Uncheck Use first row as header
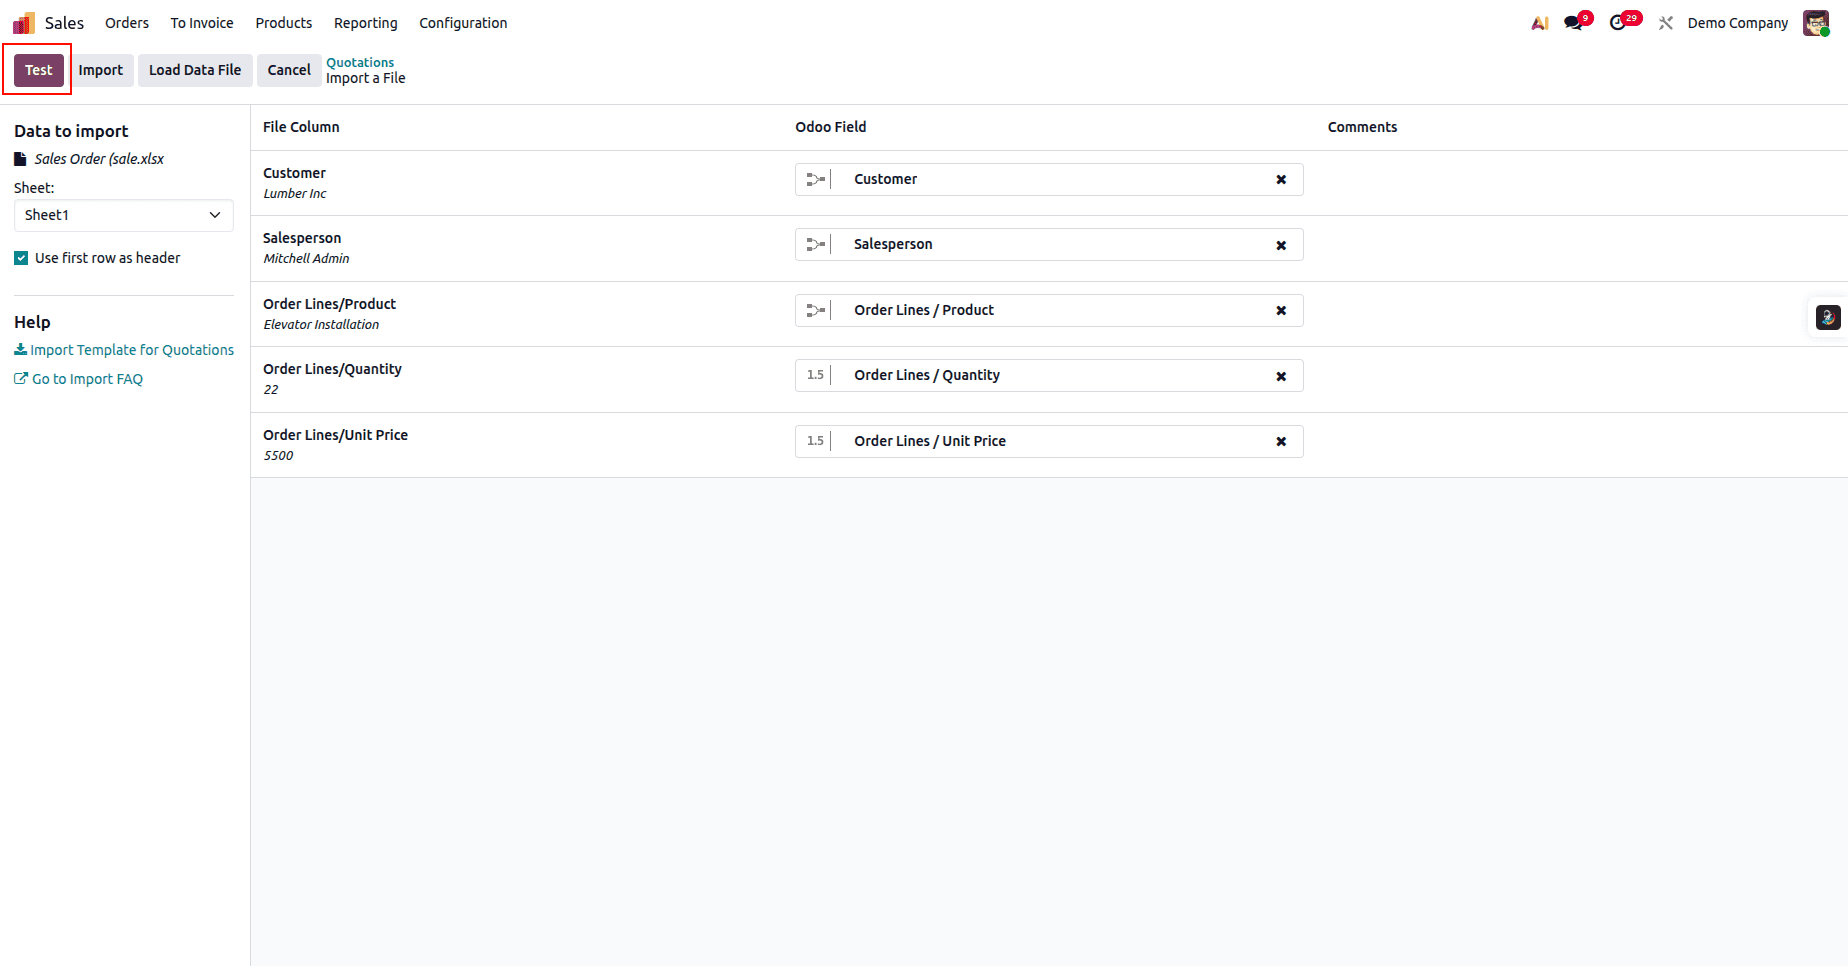1848x966 pixels. 20,257
